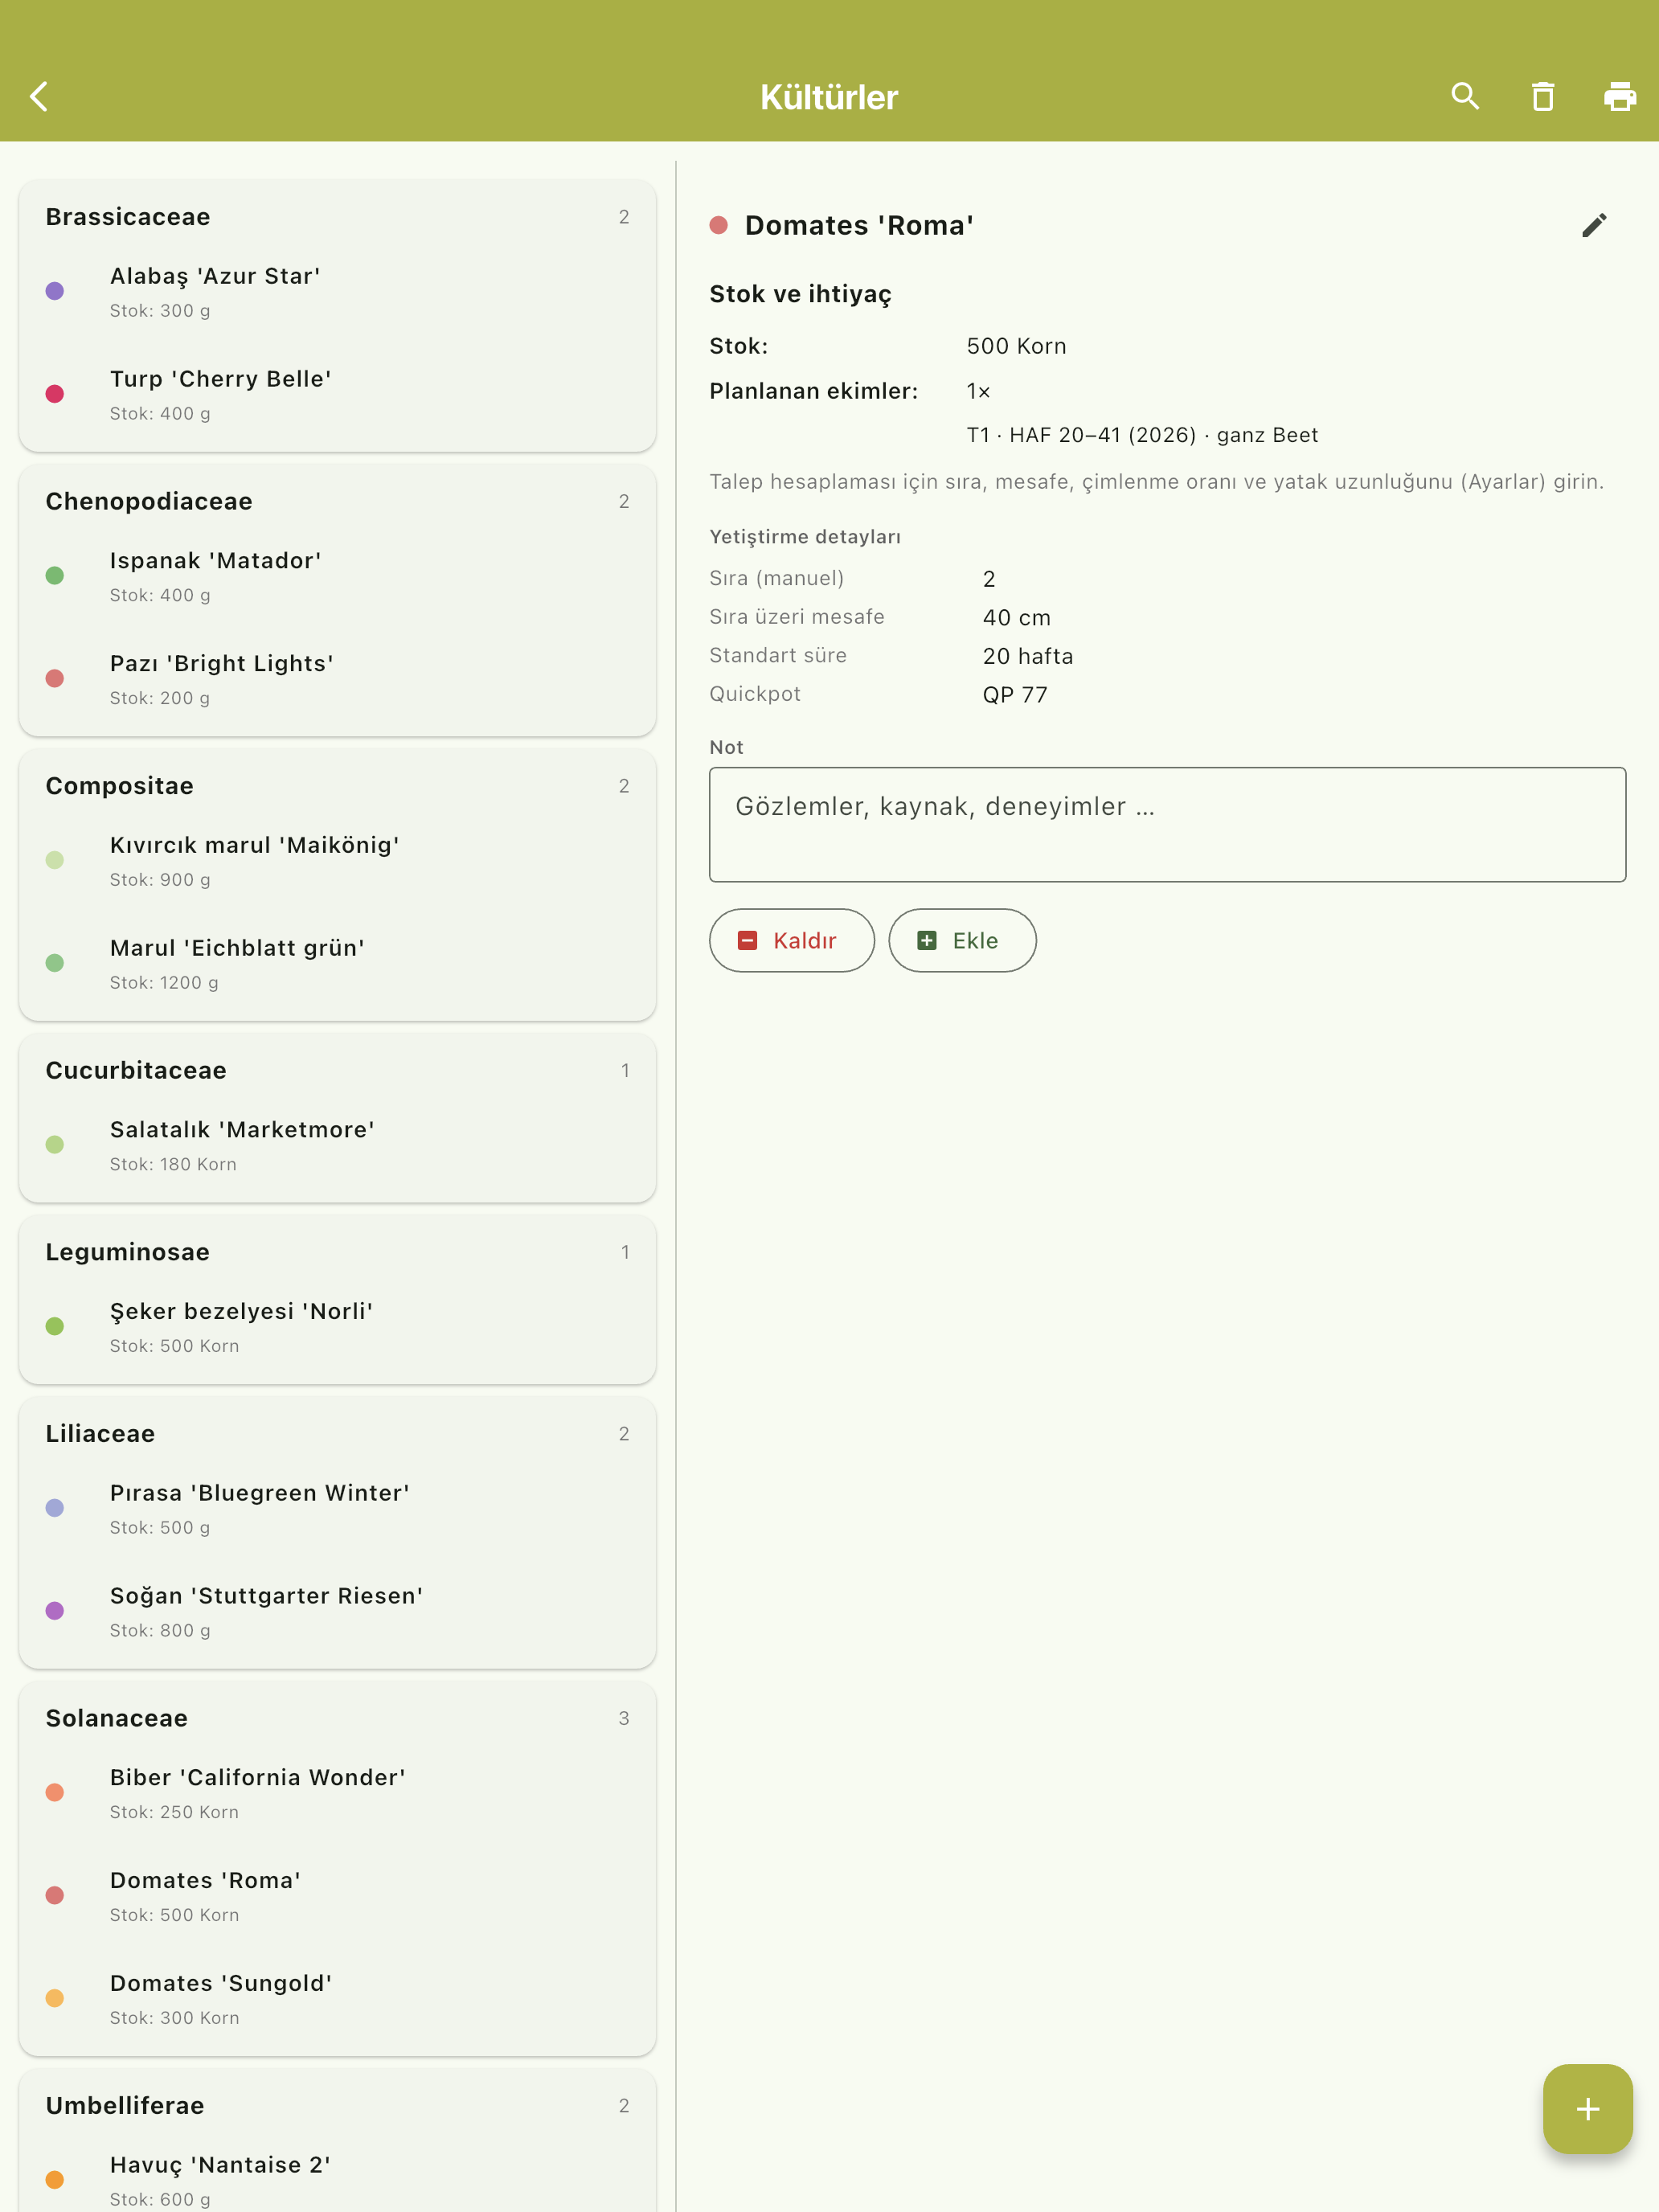Click the purple dot beside Alabaş 'Azur Star'
Screen dimensions: 1659x2212
[x=55, y=291]
